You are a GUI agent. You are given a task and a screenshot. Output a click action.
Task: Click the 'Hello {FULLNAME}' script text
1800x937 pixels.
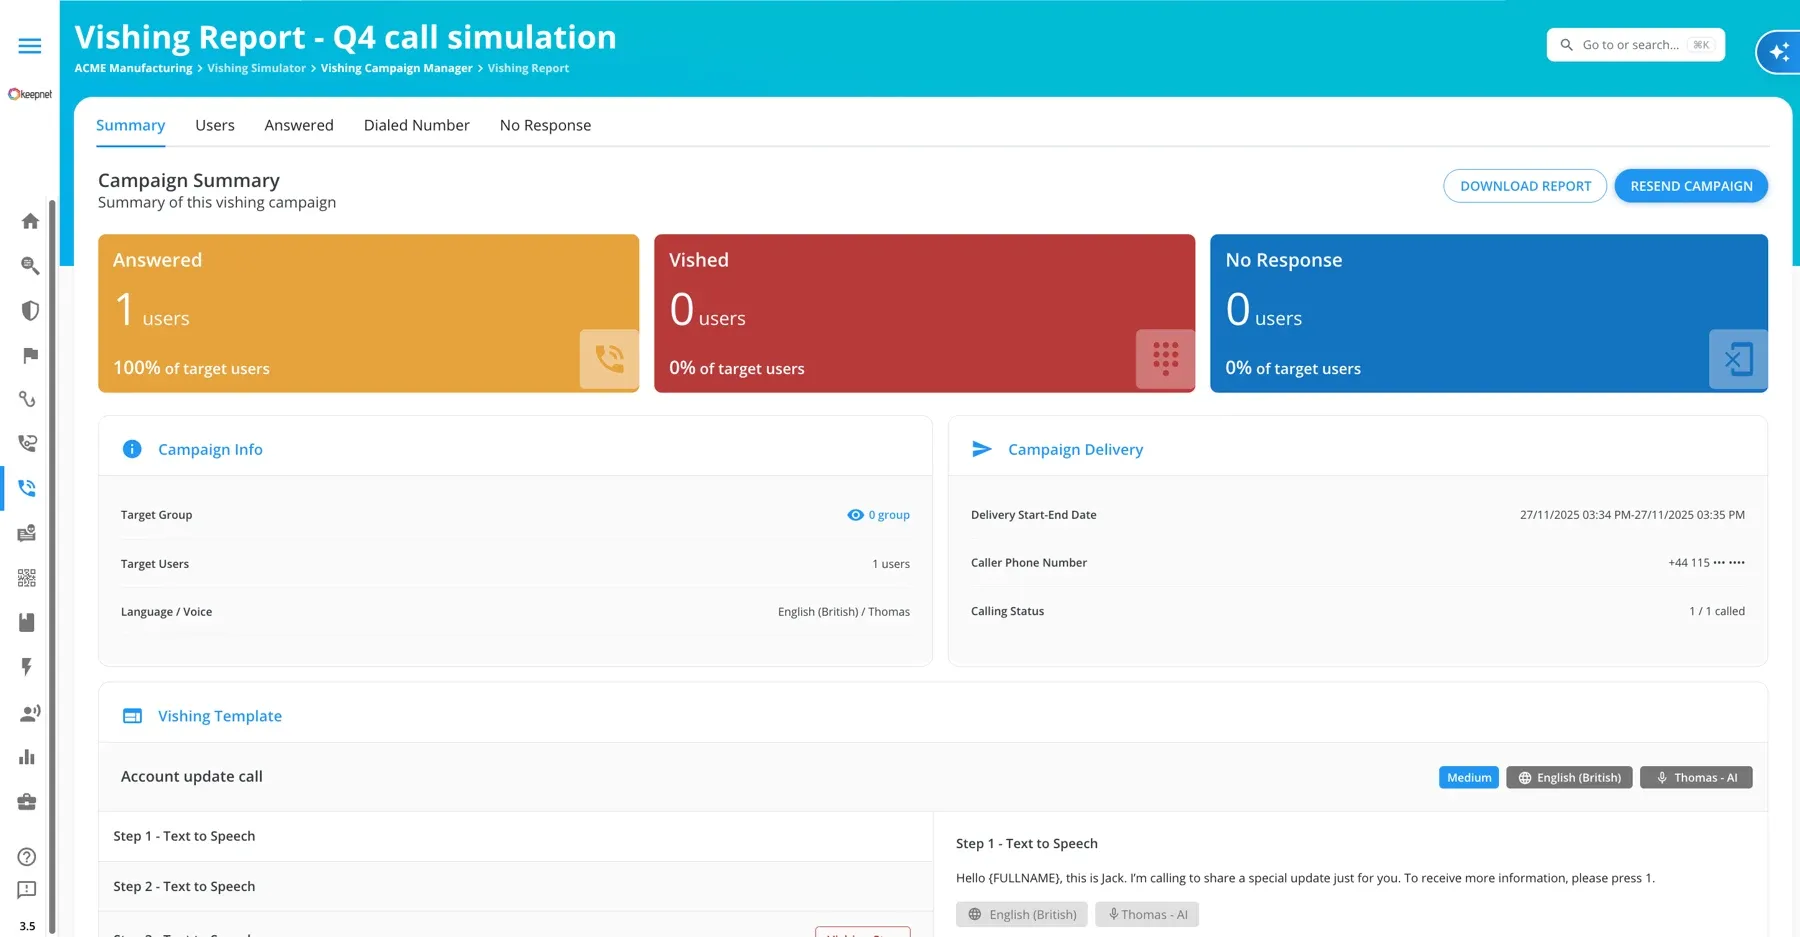[1305, 878]
